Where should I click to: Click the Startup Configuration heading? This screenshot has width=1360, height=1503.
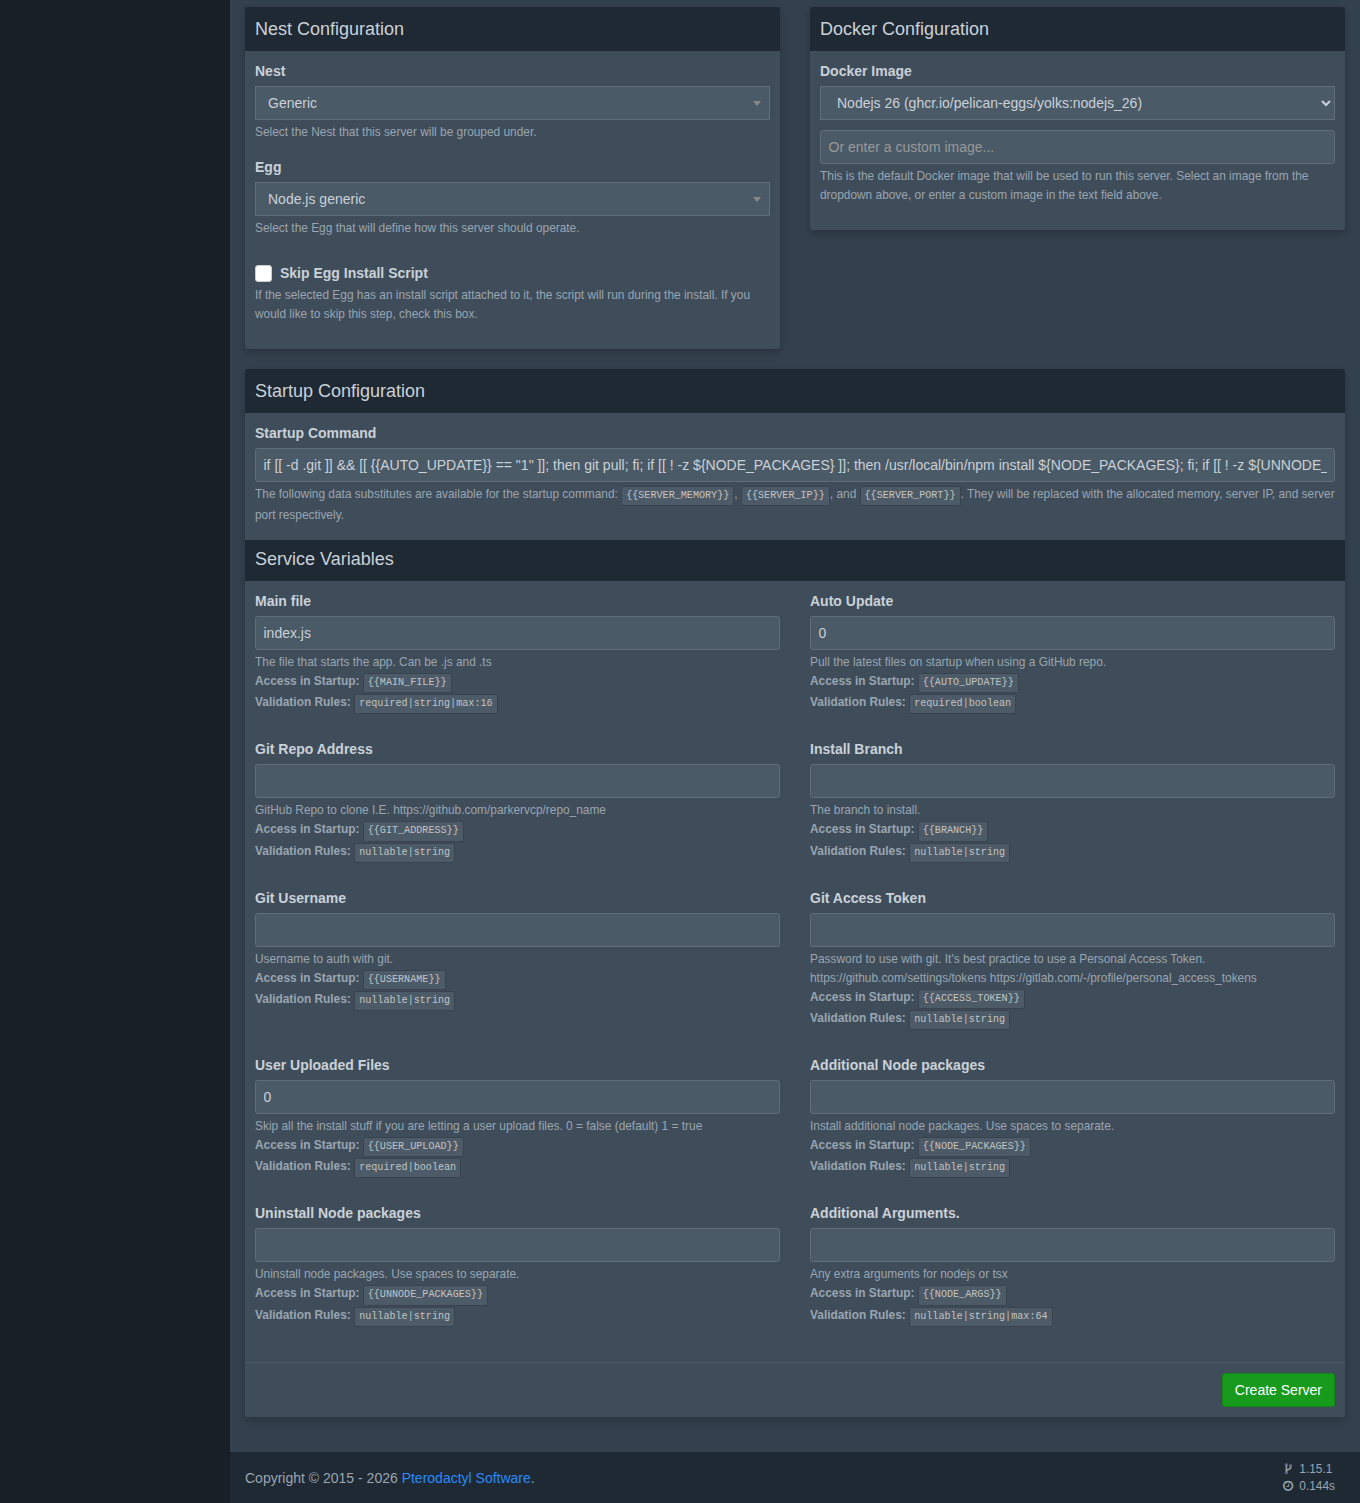340,391
